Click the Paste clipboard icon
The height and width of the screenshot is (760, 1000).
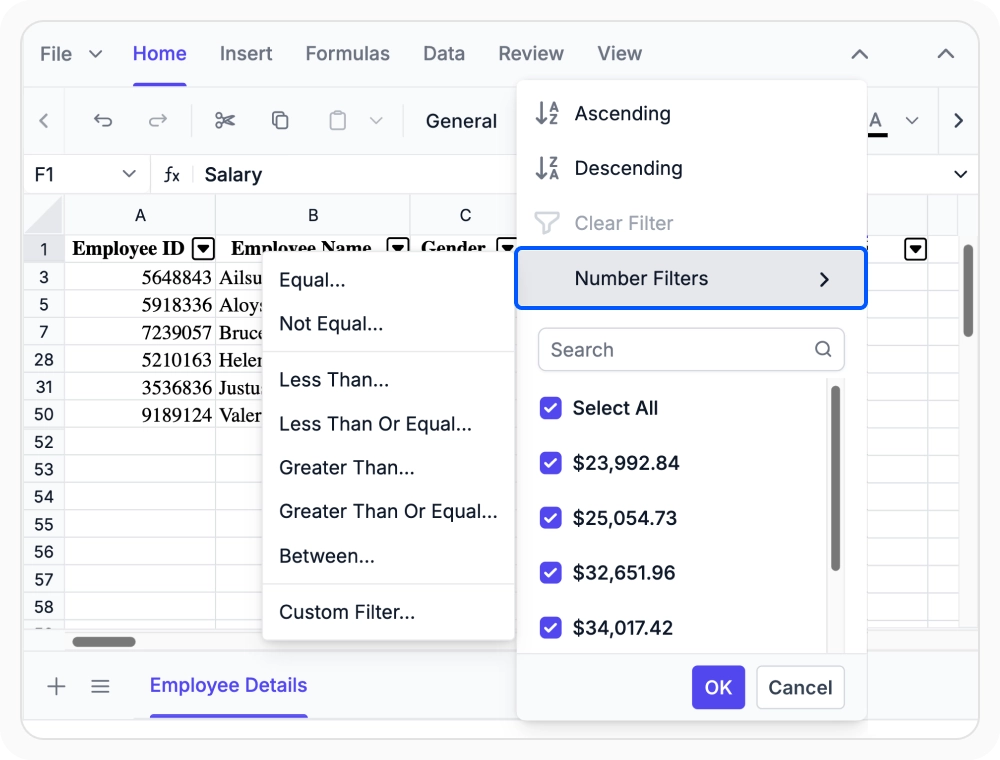[x=337, y=121]
